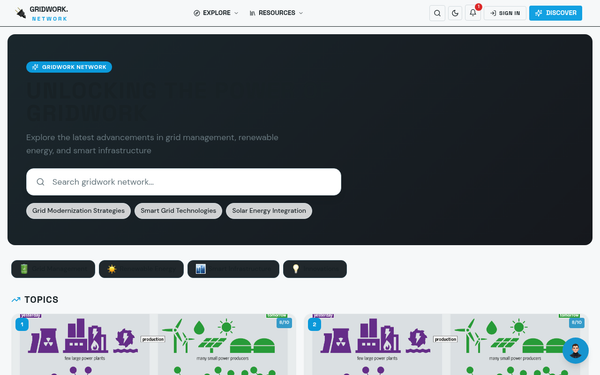This screenshot has height=375, width=600.
Task: Click the red notification count badge
Action: (x=478, y=7)
